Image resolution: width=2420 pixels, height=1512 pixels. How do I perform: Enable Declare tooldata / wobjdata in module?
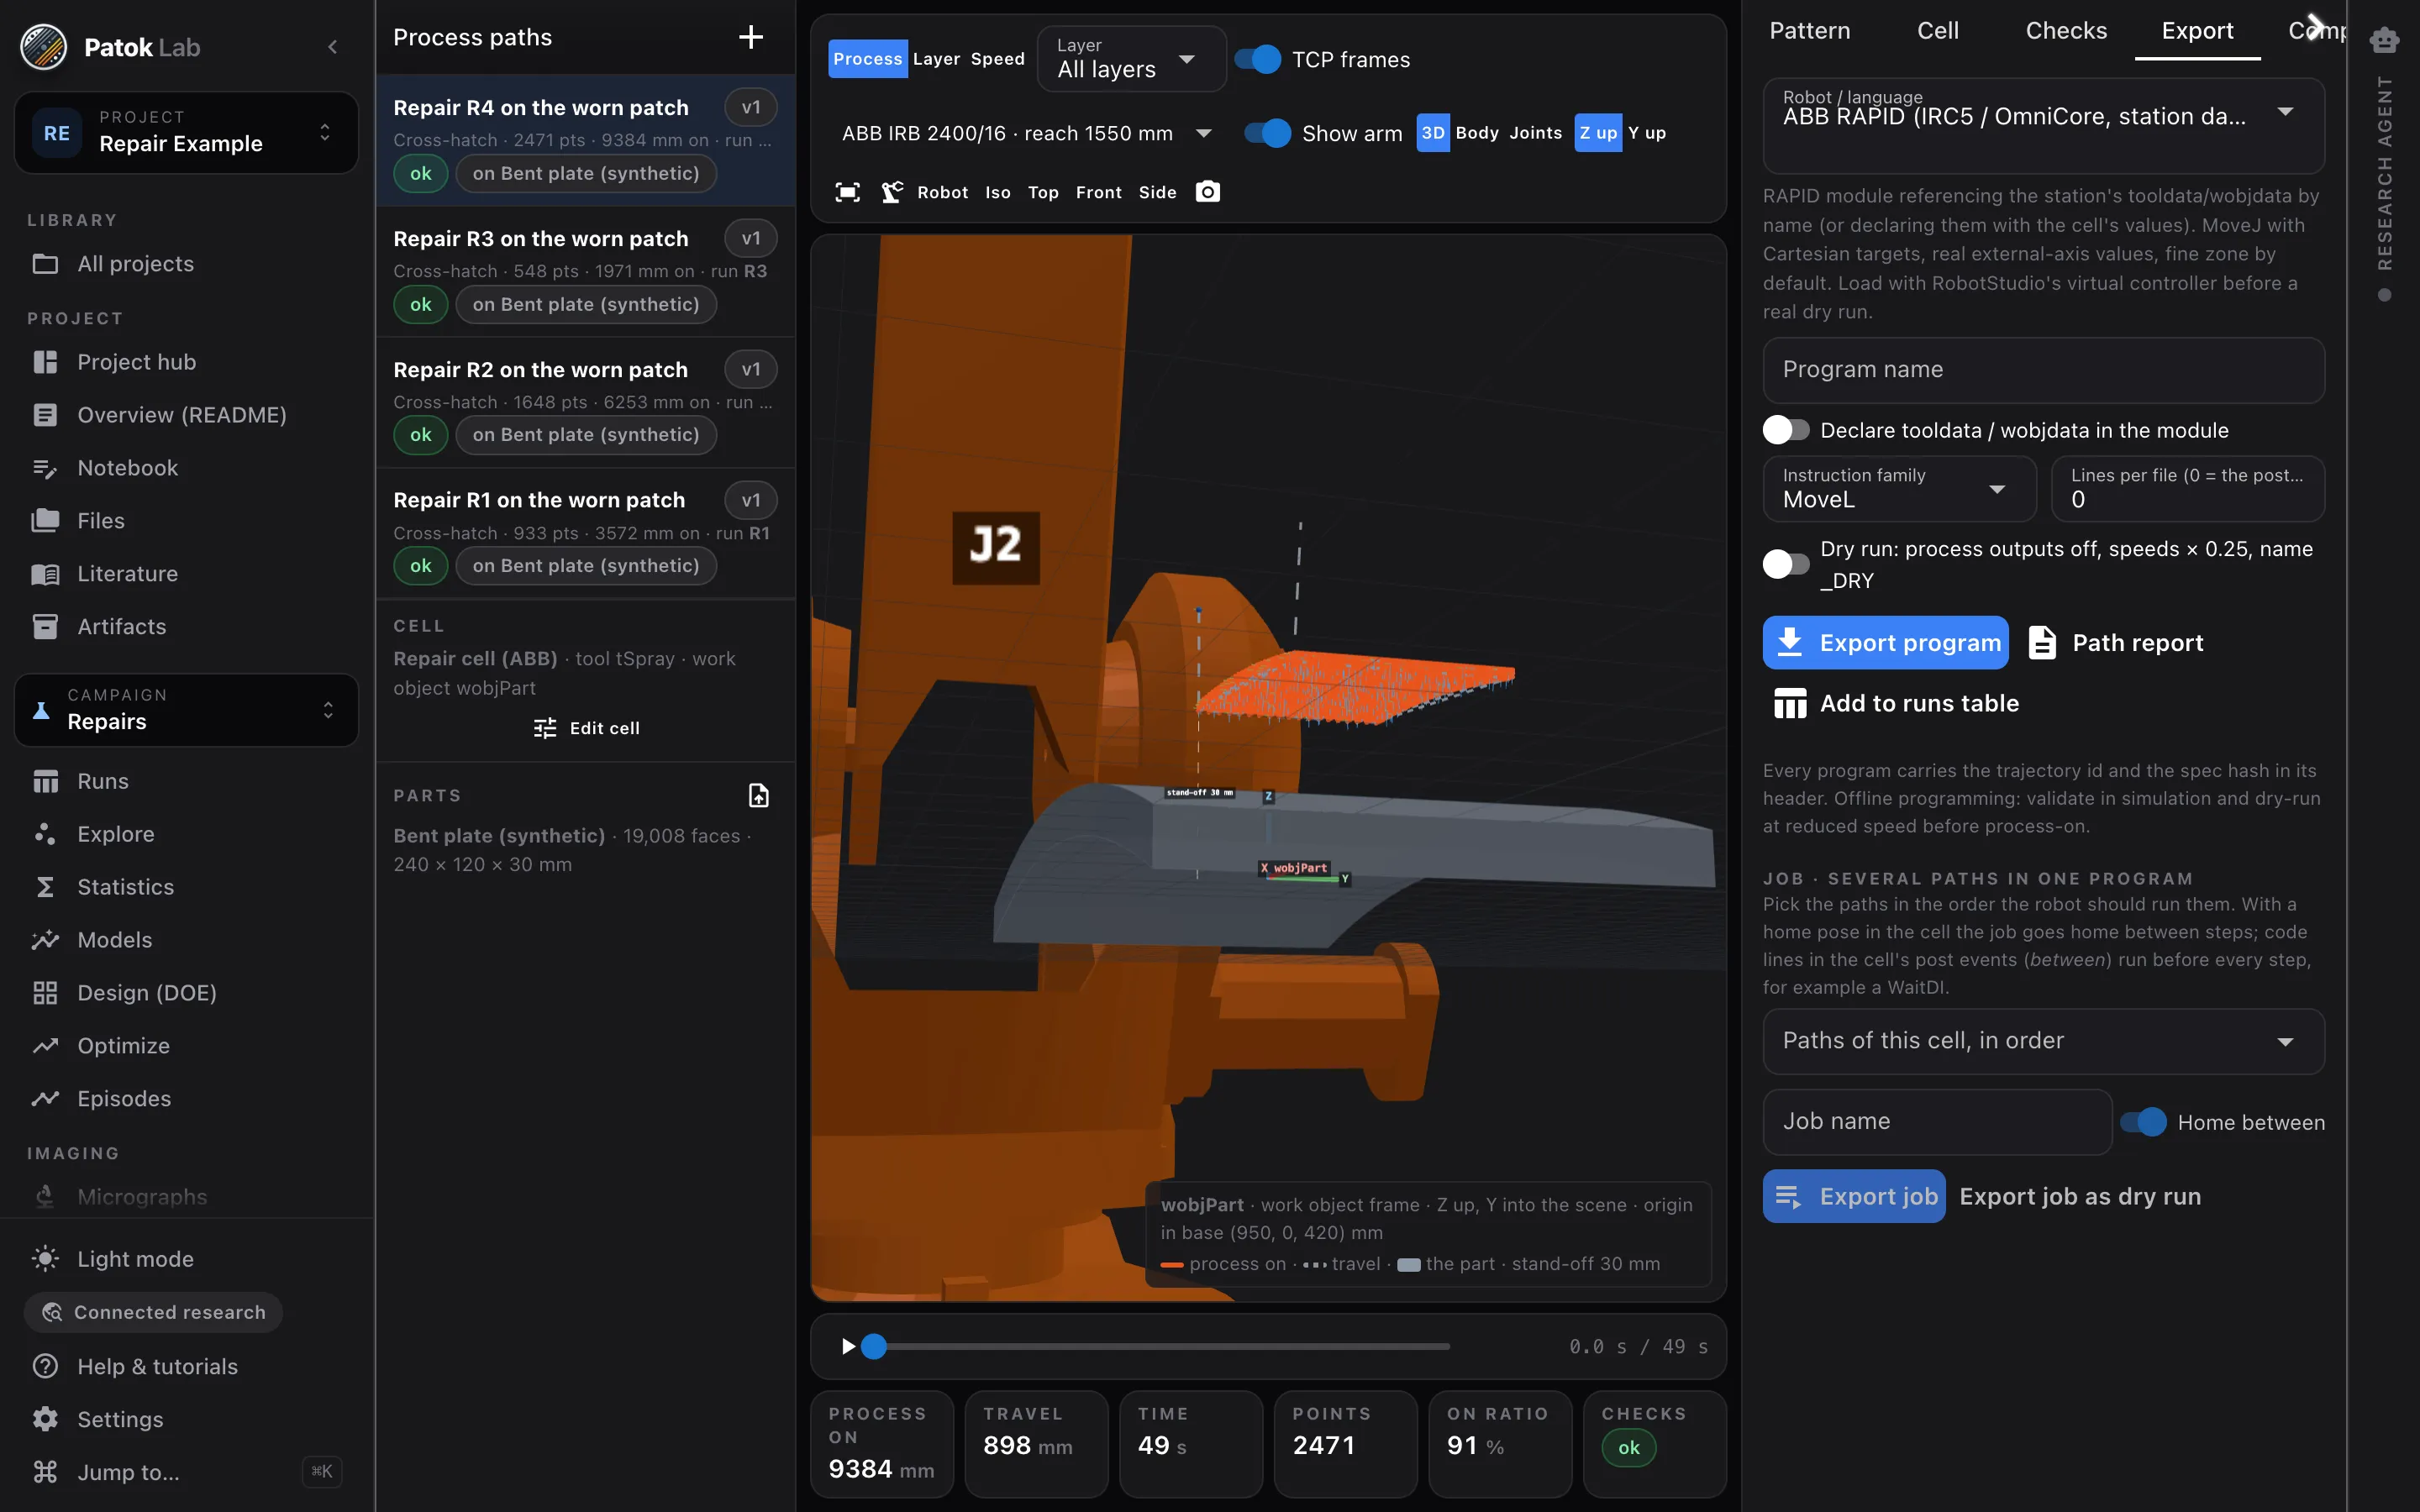[1786, 430]
